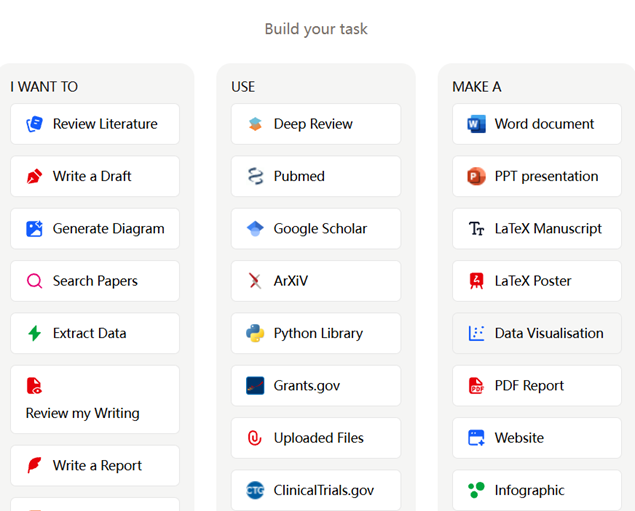635x511 pixels.
Task: Click the Word document icon
Action: 476,124
